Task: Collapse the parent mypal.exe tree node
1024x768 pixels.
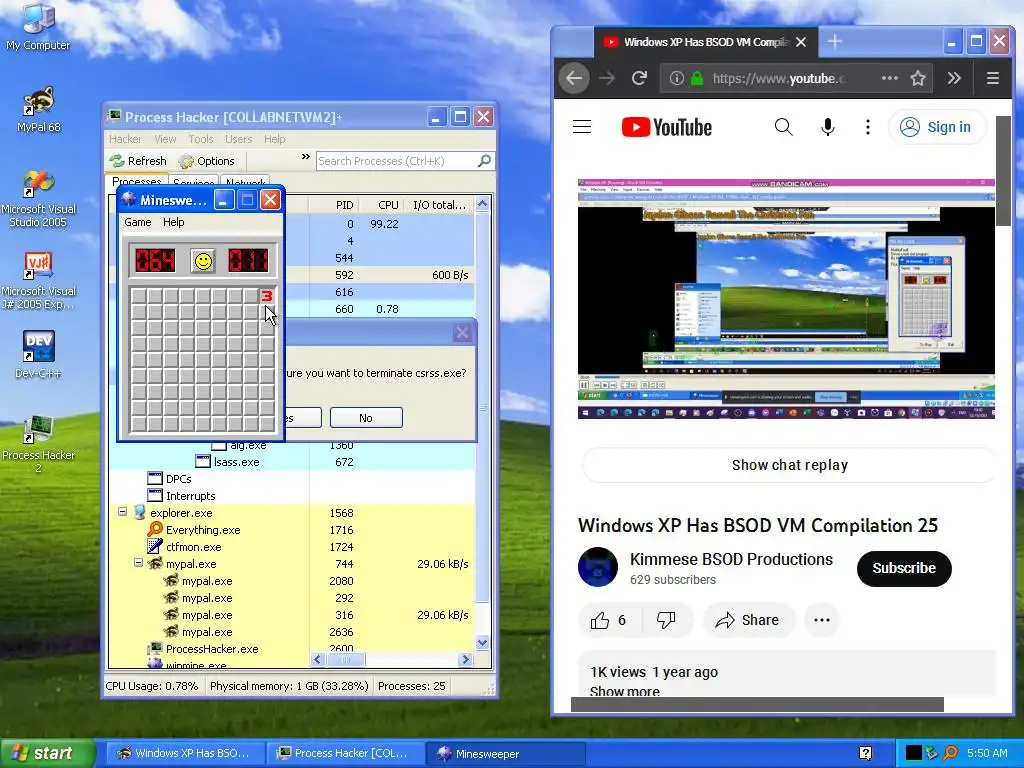Action: tap(138, 562)
